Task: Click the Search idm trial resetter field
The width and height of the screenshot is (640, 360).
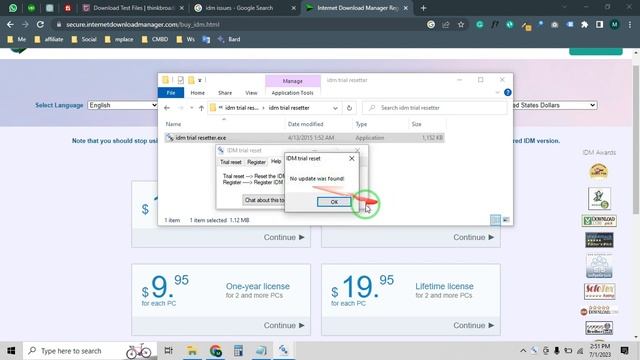Action: click(435, 108)
